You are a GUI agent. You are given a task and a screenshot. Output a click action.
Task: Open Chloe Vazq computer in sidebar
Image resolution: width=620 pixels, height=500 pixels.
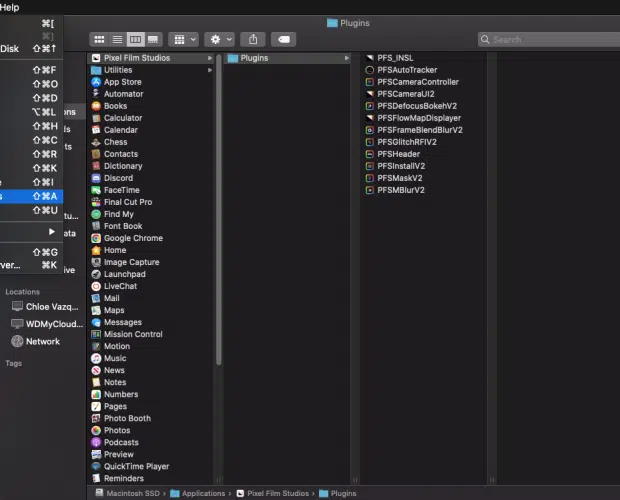tap(44, 307)
